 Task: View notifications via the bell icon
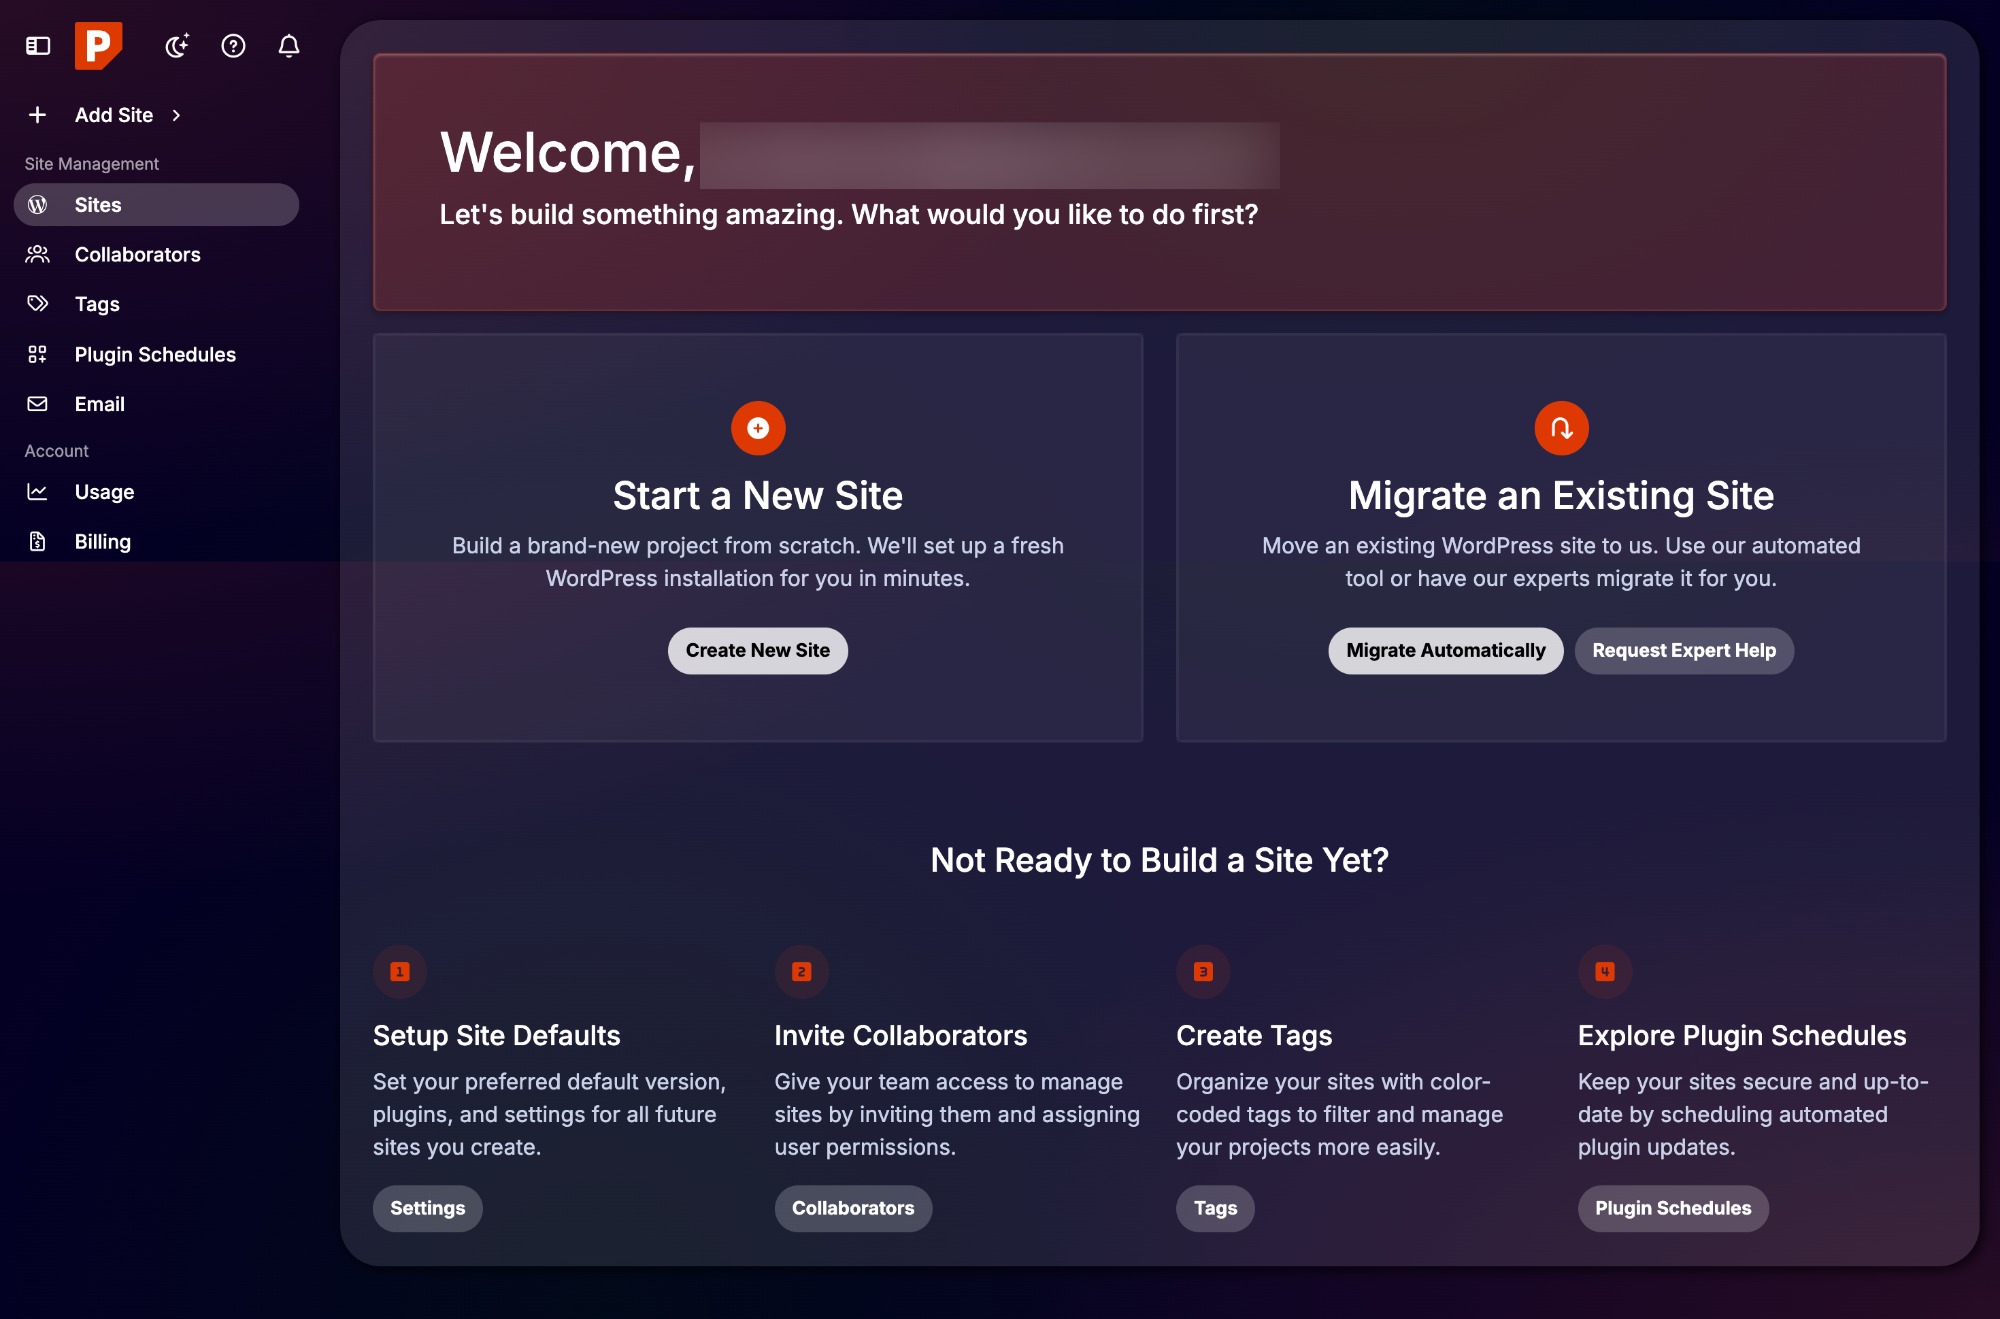[289, 46]
